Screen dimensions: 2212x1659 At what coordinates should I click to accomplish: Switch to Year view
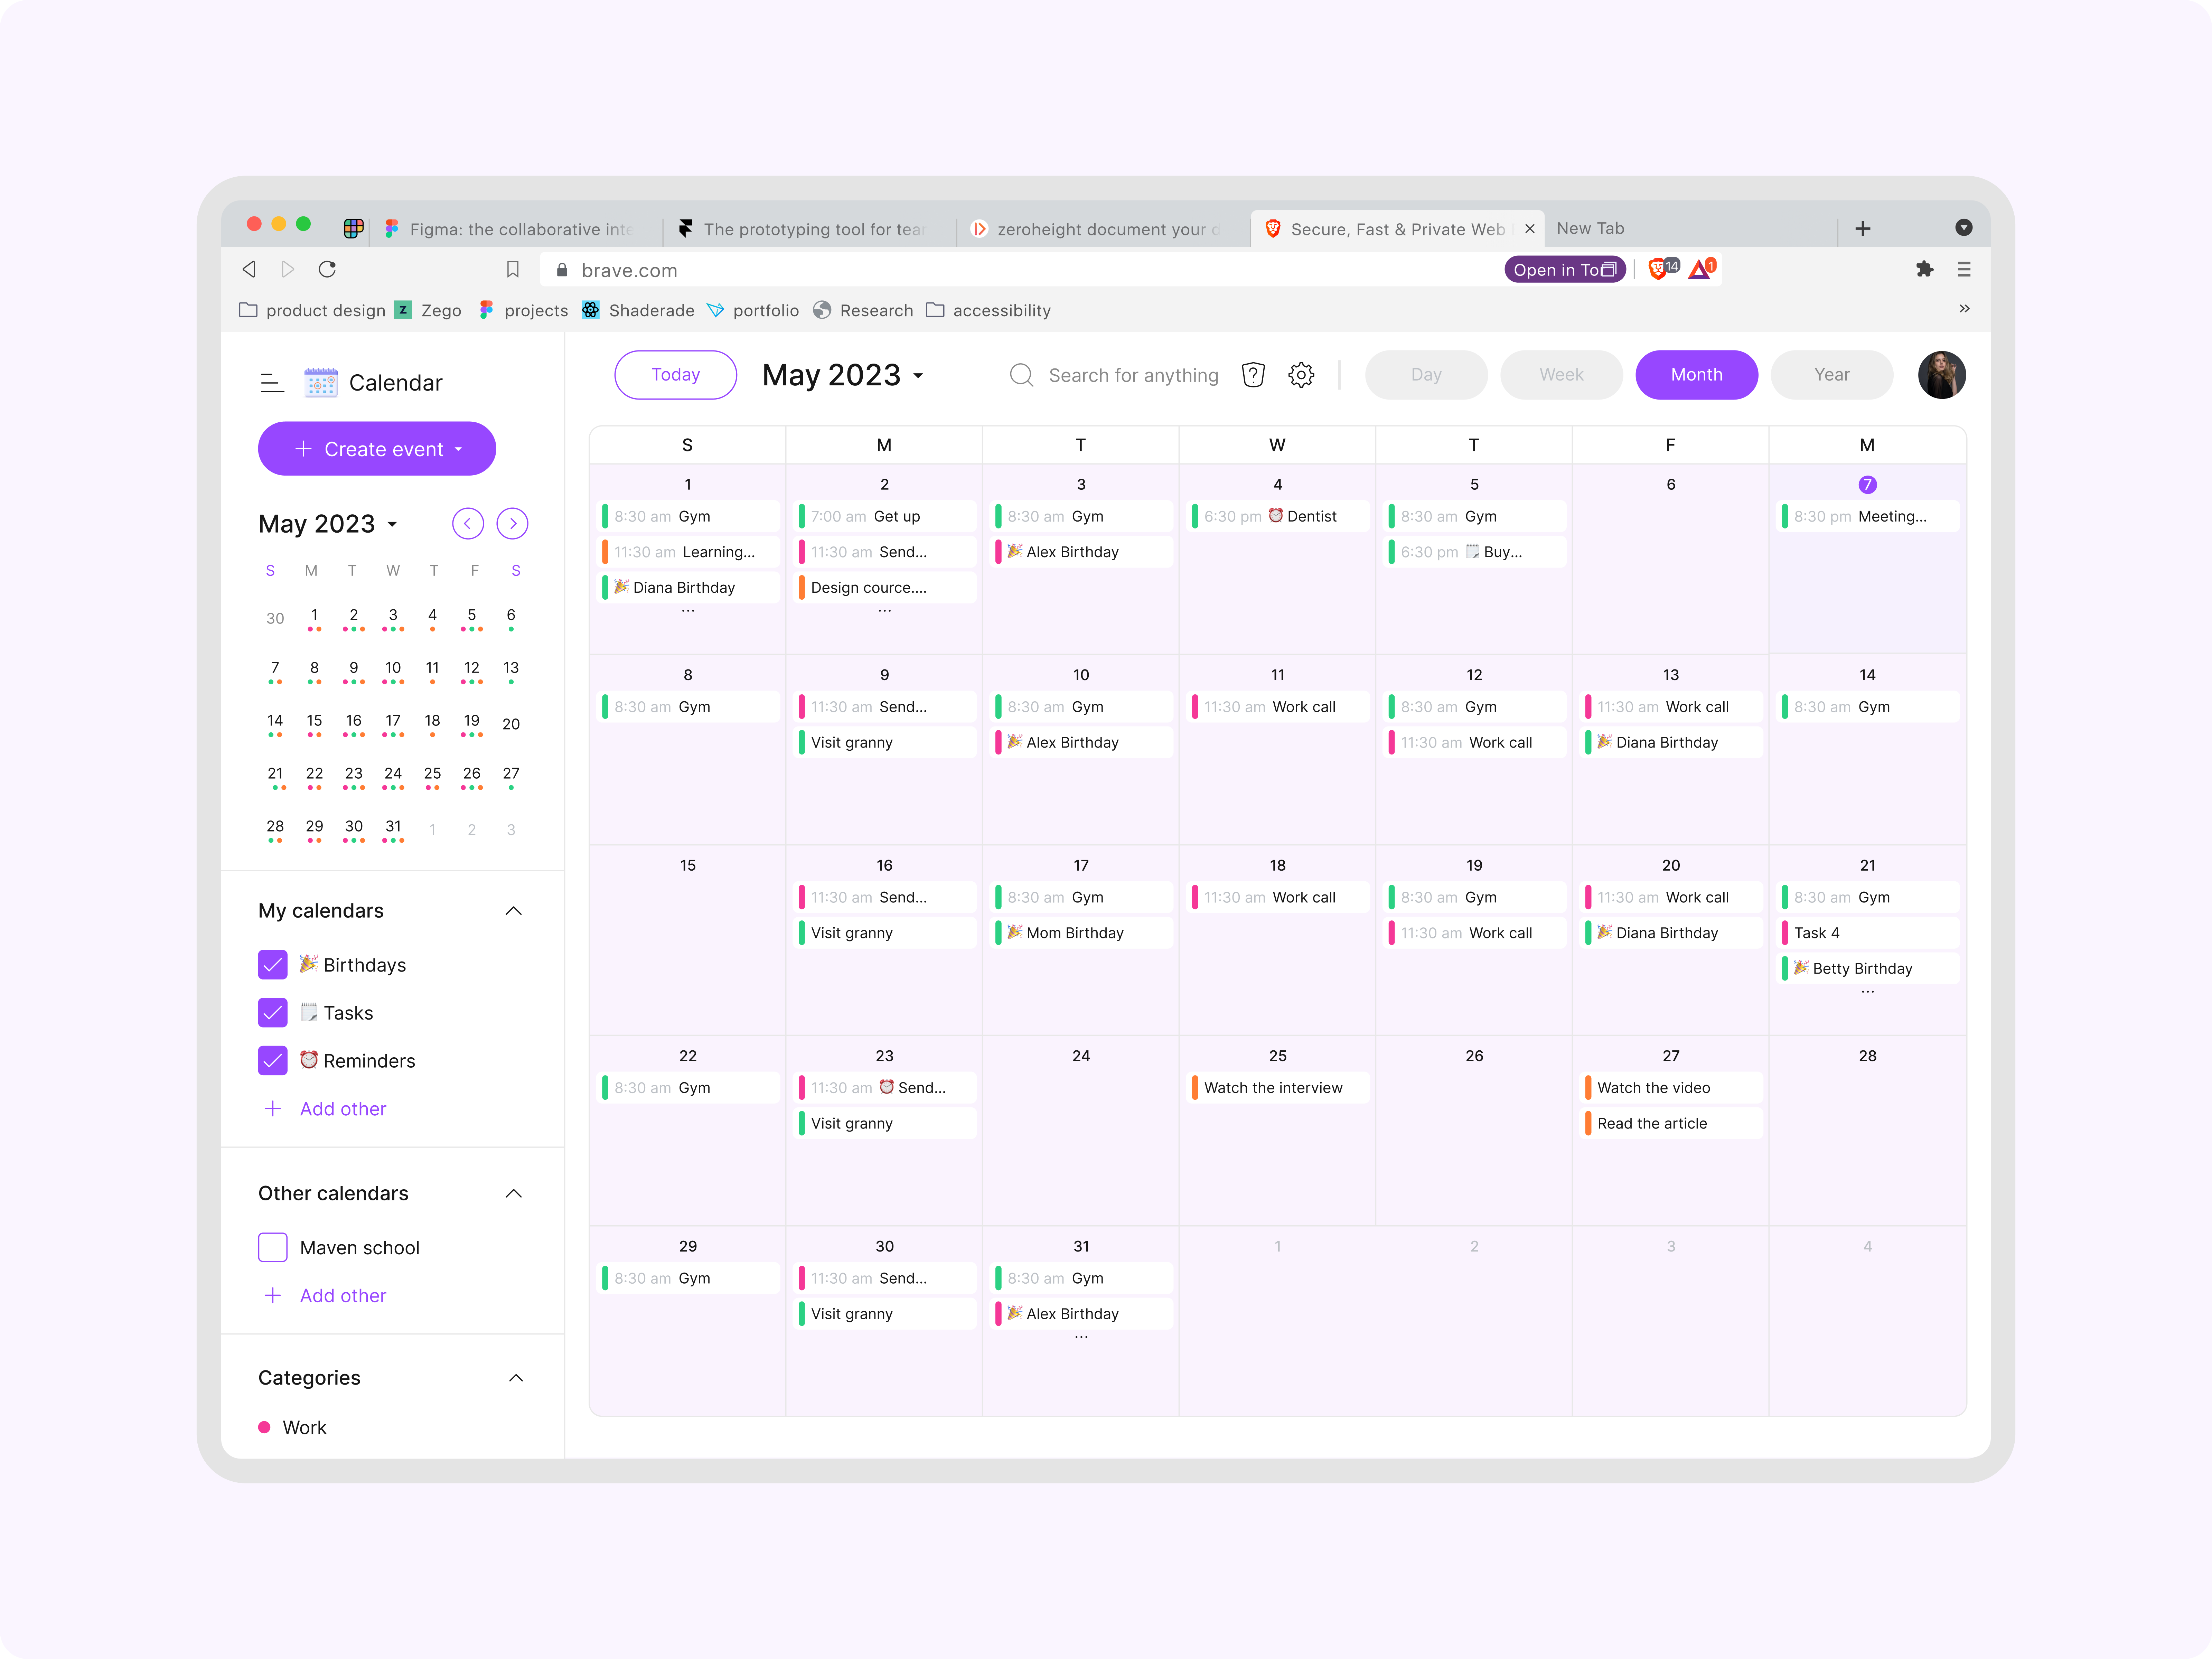coord(1832,375)
